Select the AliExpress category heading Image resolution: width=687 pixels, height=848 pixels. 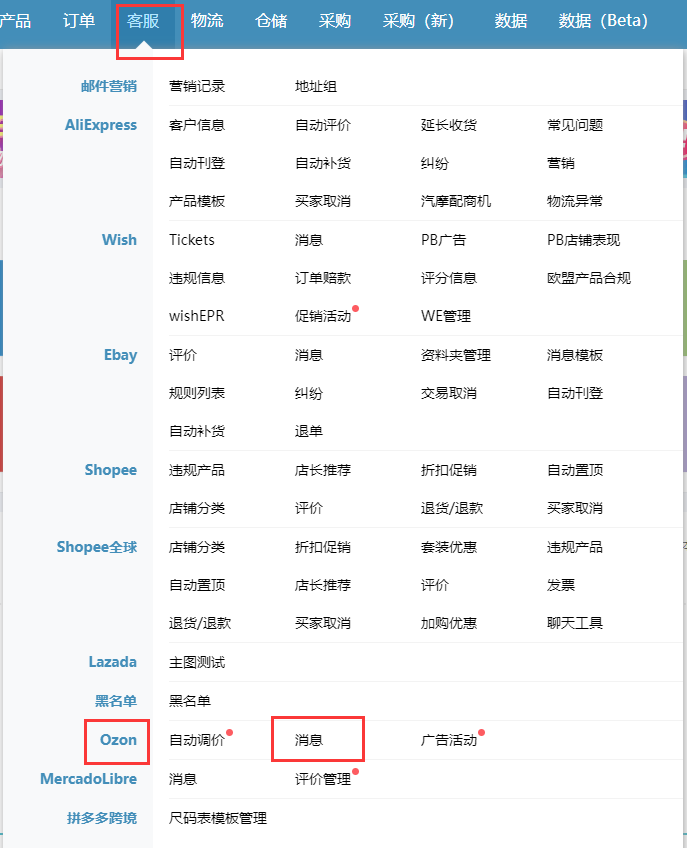pyautogui.click(x=101, y=125)
